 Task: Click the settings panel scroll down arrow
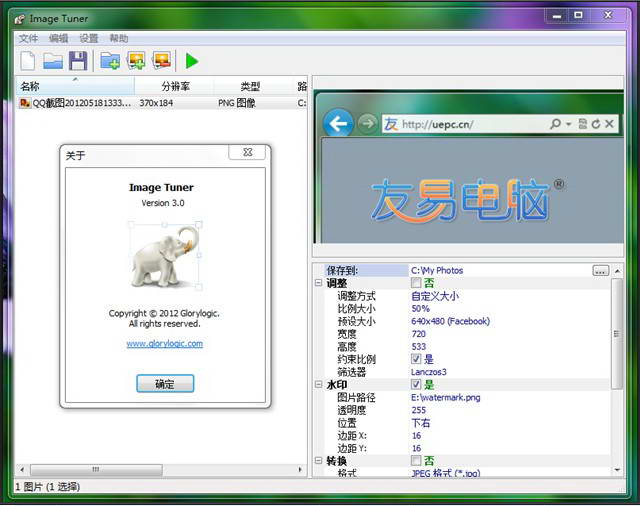point(617,470)
